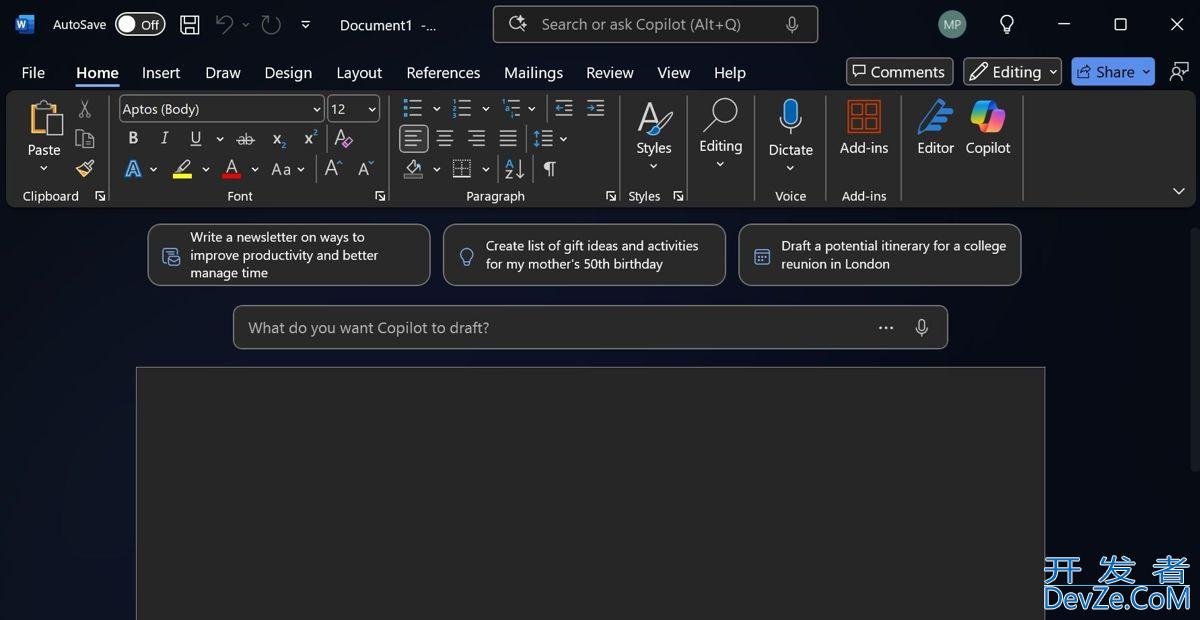Increase font size with the larger A
The height and width of the screenshot is (620, 1200).
tap(334, 169)
